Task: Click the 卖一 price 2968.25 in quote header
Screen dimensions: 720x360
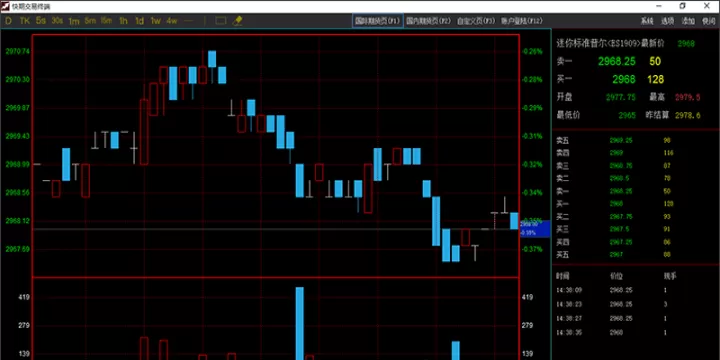Action: (617, 61)
